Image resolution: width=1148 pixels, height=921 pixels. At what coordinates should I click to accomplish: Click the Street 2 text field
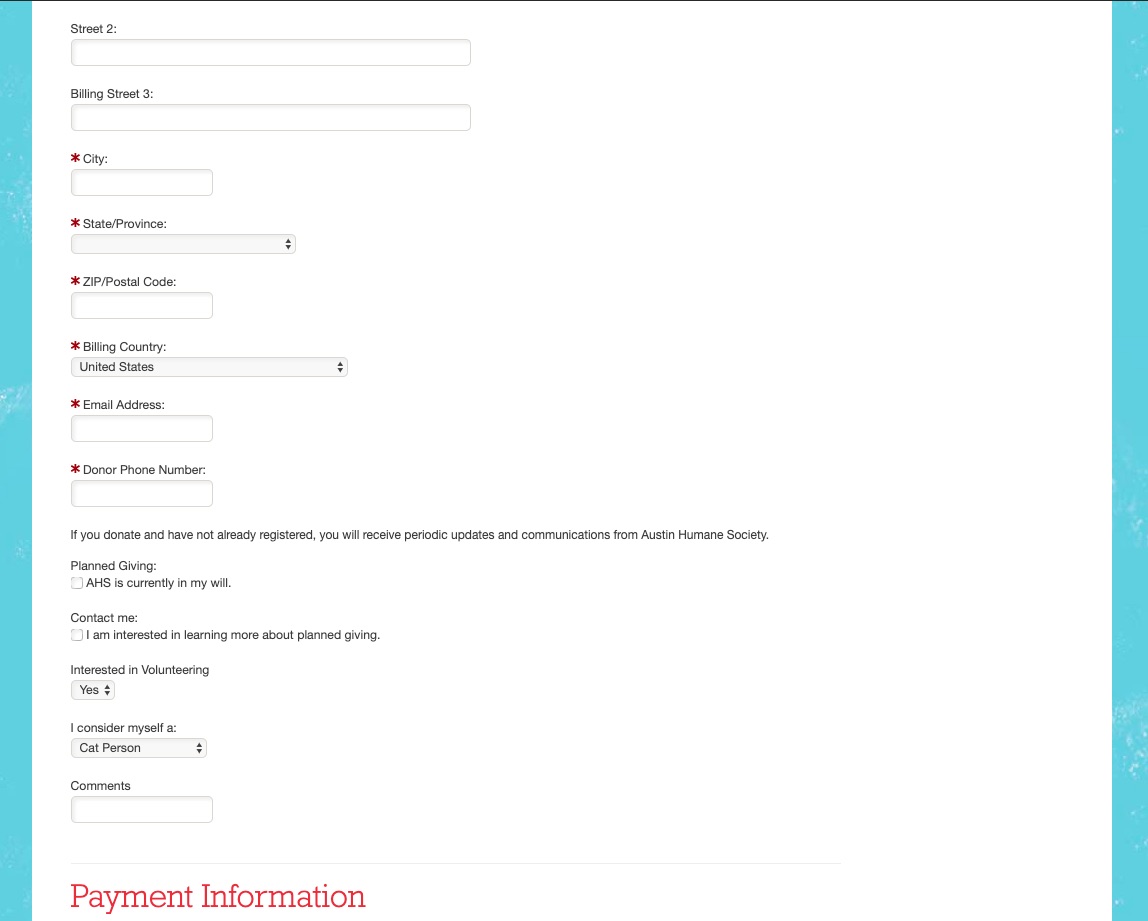[x=270, y=53]
